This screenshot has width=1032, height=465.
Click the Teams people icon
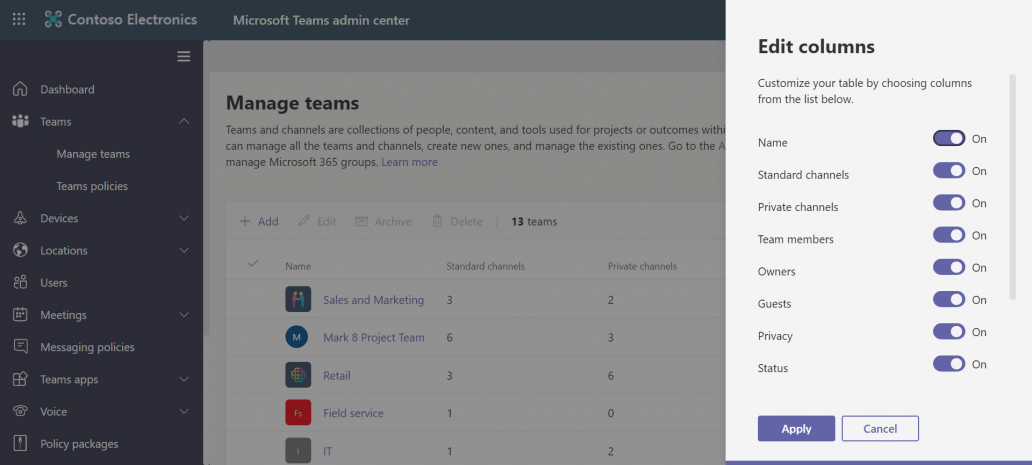[x=20, y=121]
